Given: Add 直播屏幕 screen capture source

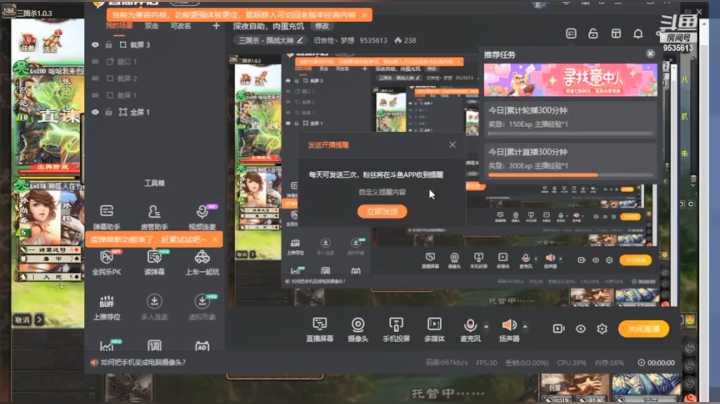Looking at the screenshot, I should [x=320, y=329].
